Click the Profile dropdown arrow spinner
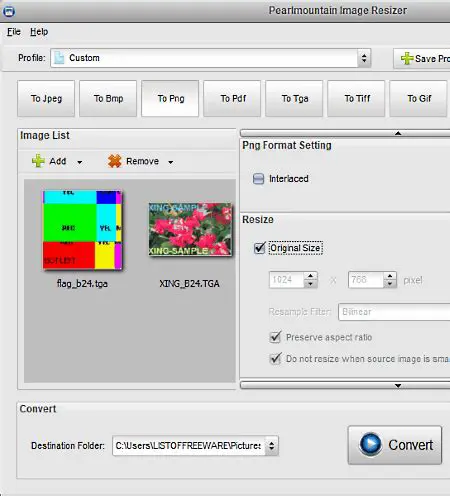 (x=364, y=58)
